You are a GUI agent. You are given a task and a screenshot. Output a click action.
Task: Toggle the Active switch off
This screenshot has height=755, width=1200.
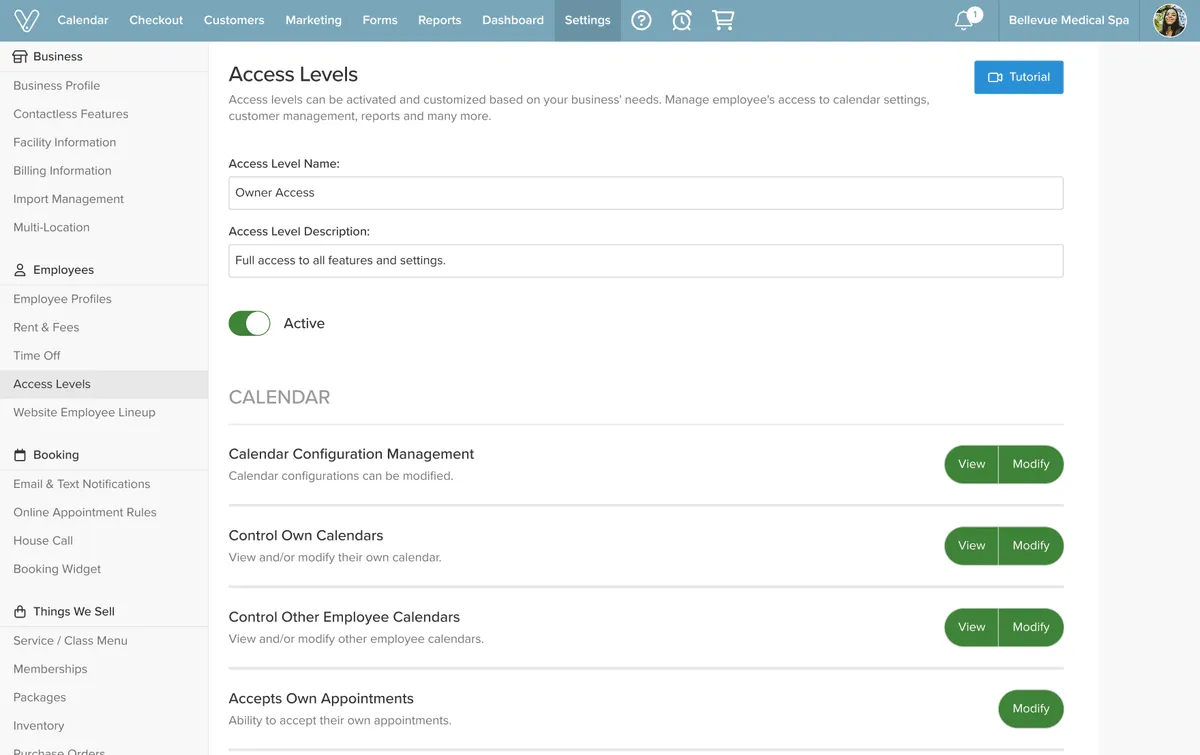coord(250,323)
